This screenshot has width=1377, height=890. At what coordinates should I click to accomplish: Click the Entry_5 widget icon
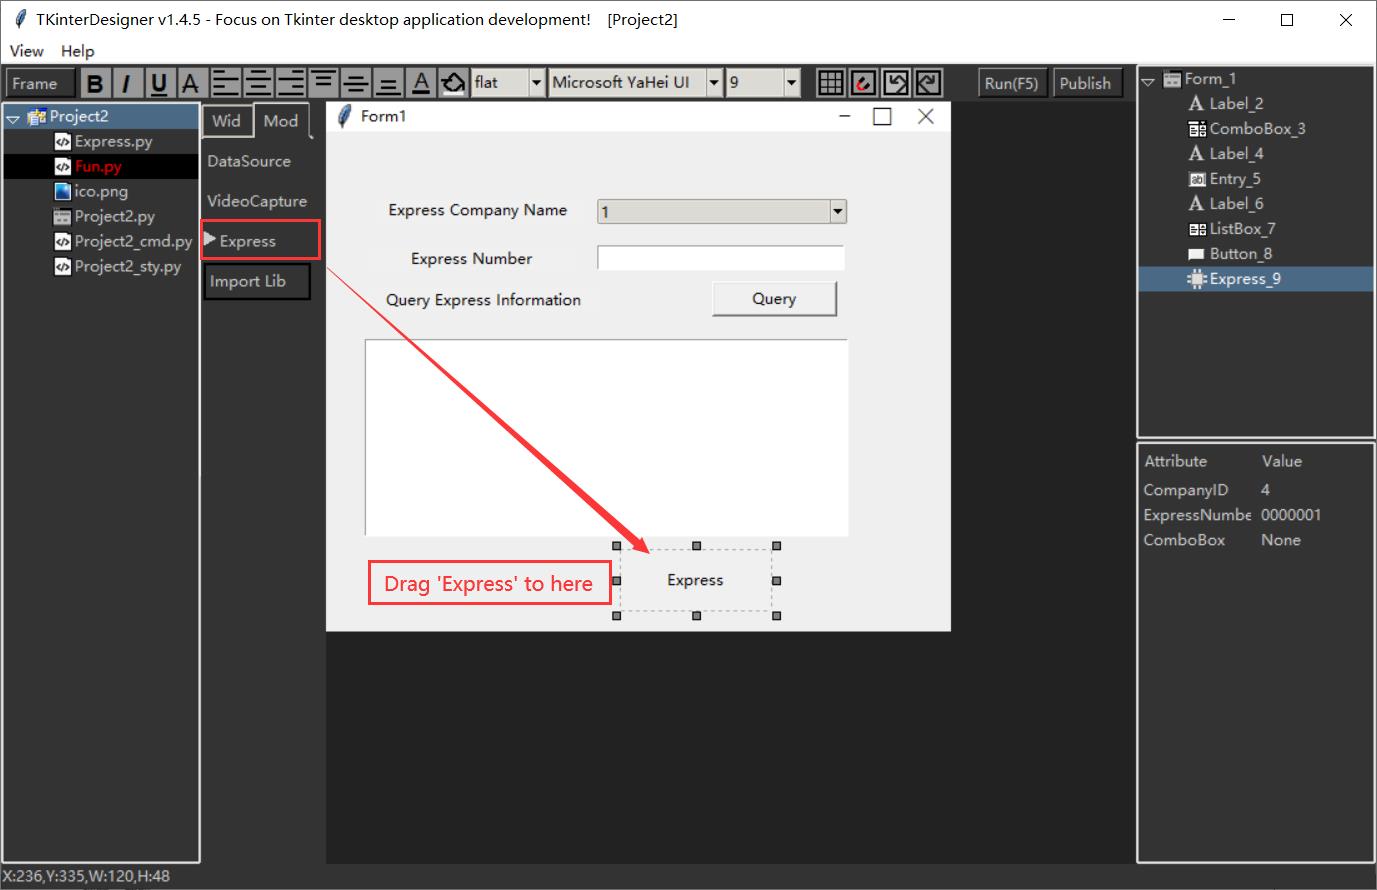pyautogui.click(x=1197, y=179)
